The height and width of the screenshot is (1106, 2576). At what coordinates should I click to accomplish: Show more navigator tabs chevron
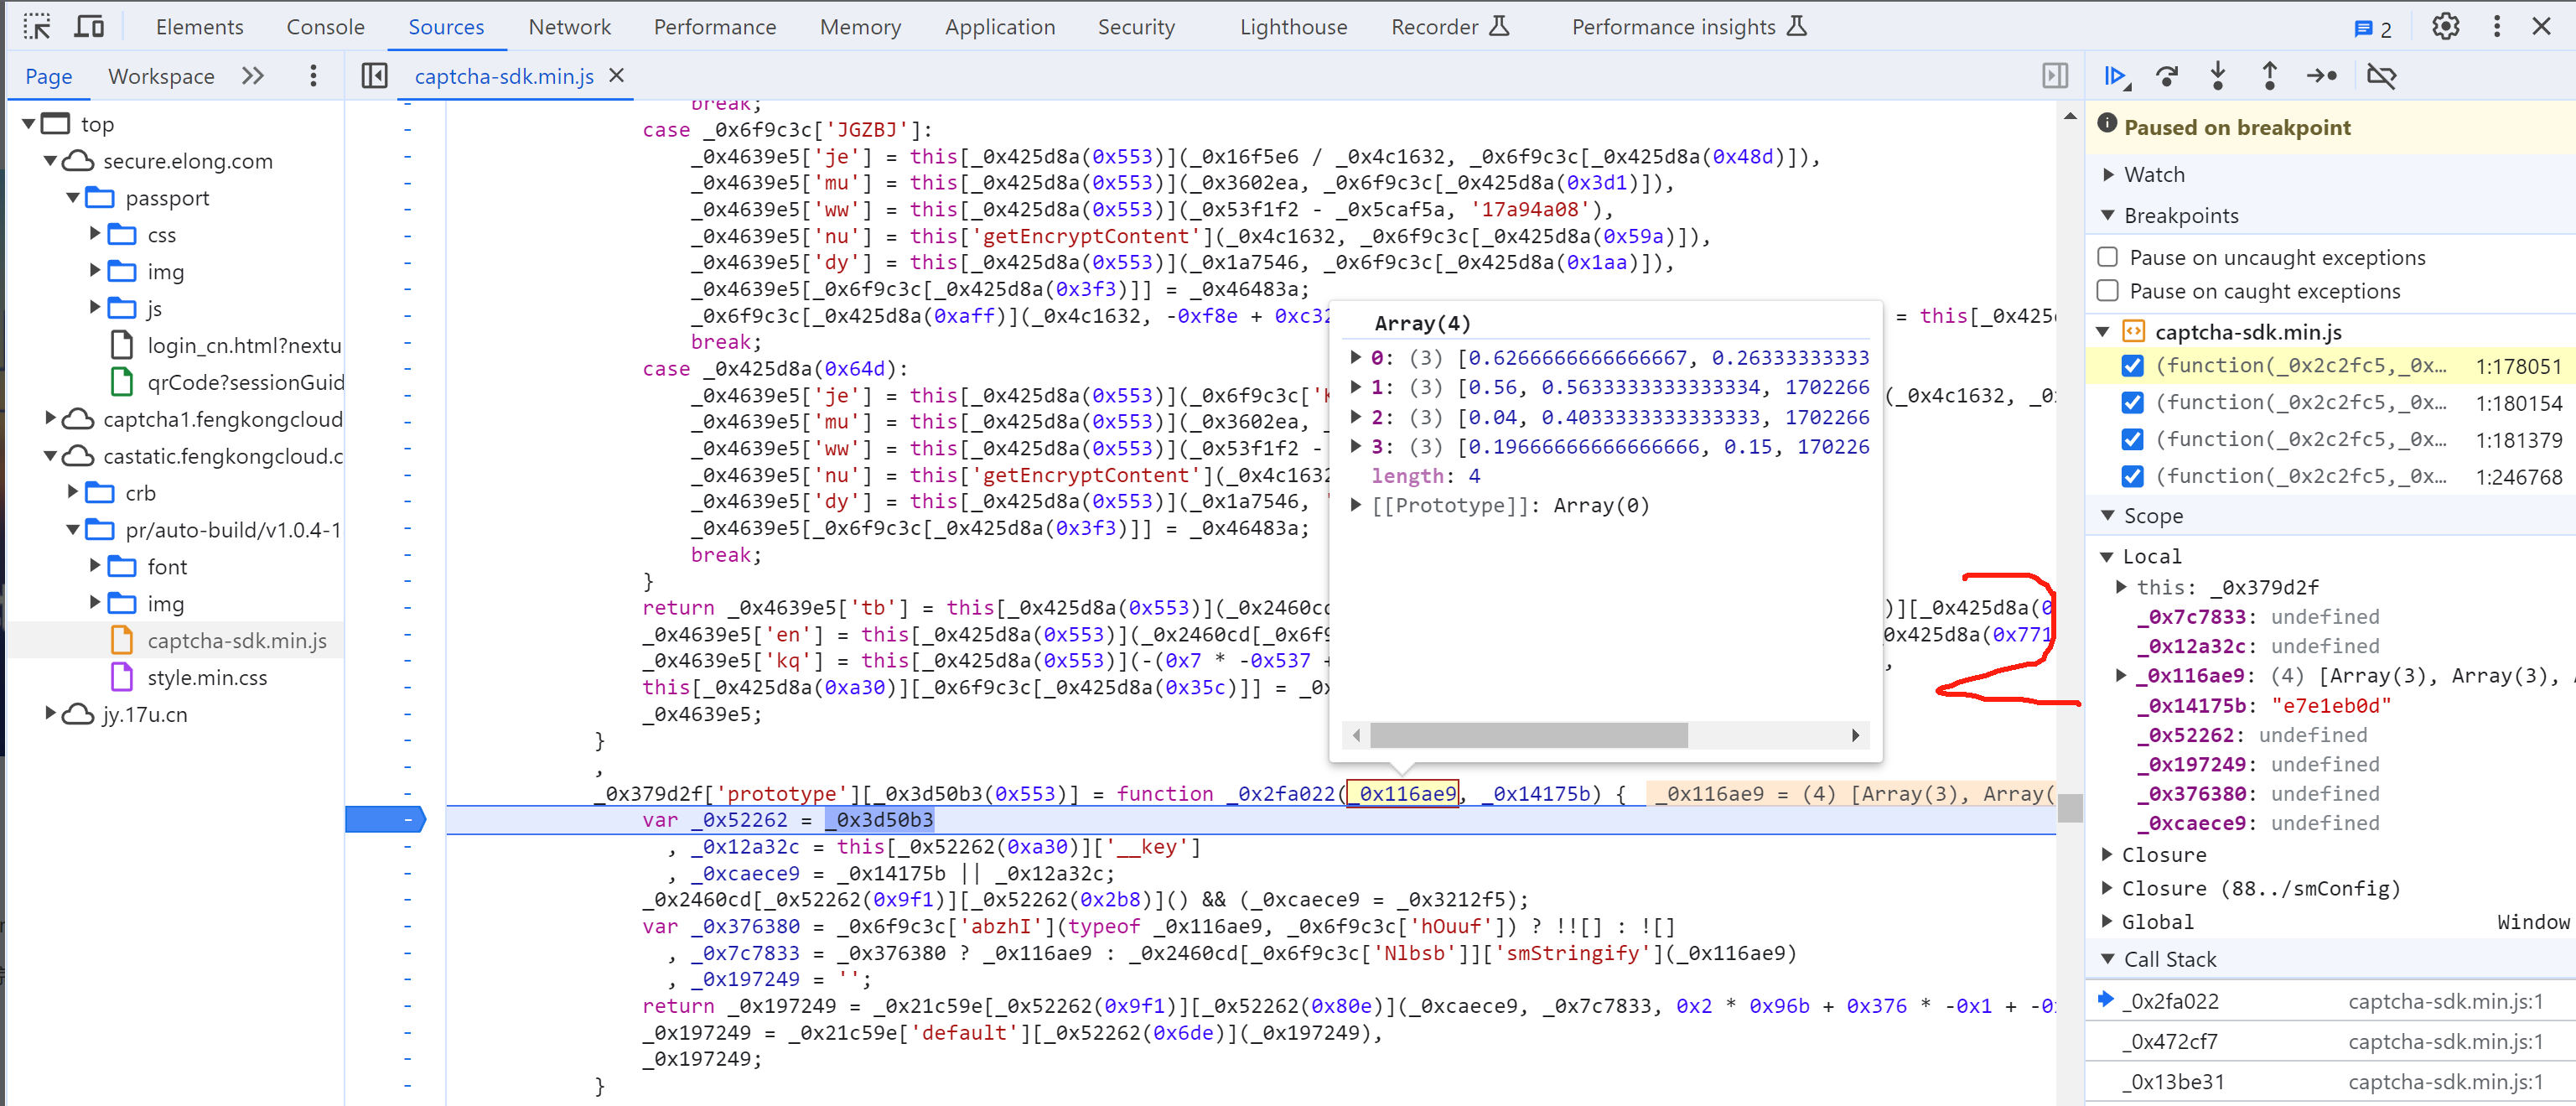(253, 76)
